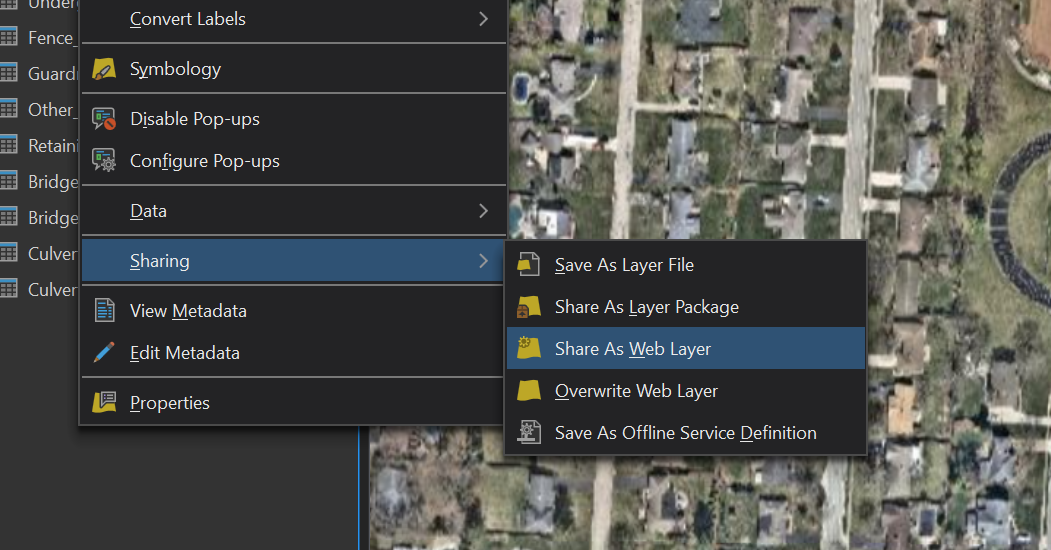The image size is (1051, 550).
Task: Expand the Convert Labels submenu arrow
Action: click(483, 19)
